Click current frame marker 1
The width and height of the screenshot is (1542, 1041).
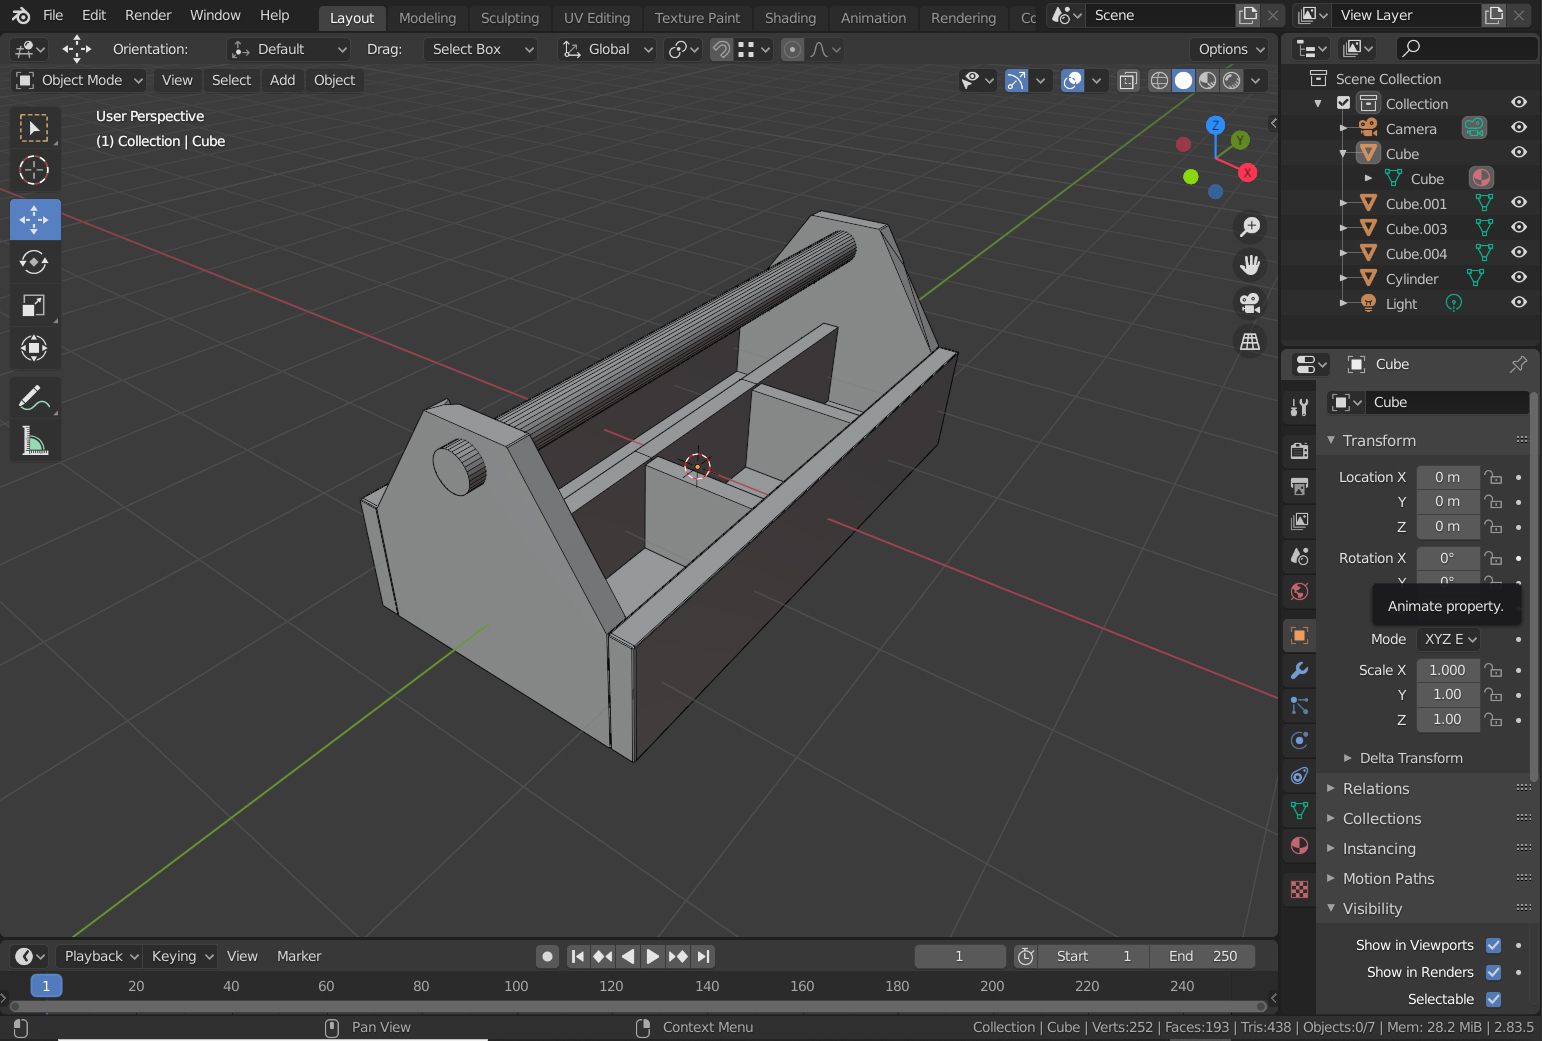tap(46, 986)
